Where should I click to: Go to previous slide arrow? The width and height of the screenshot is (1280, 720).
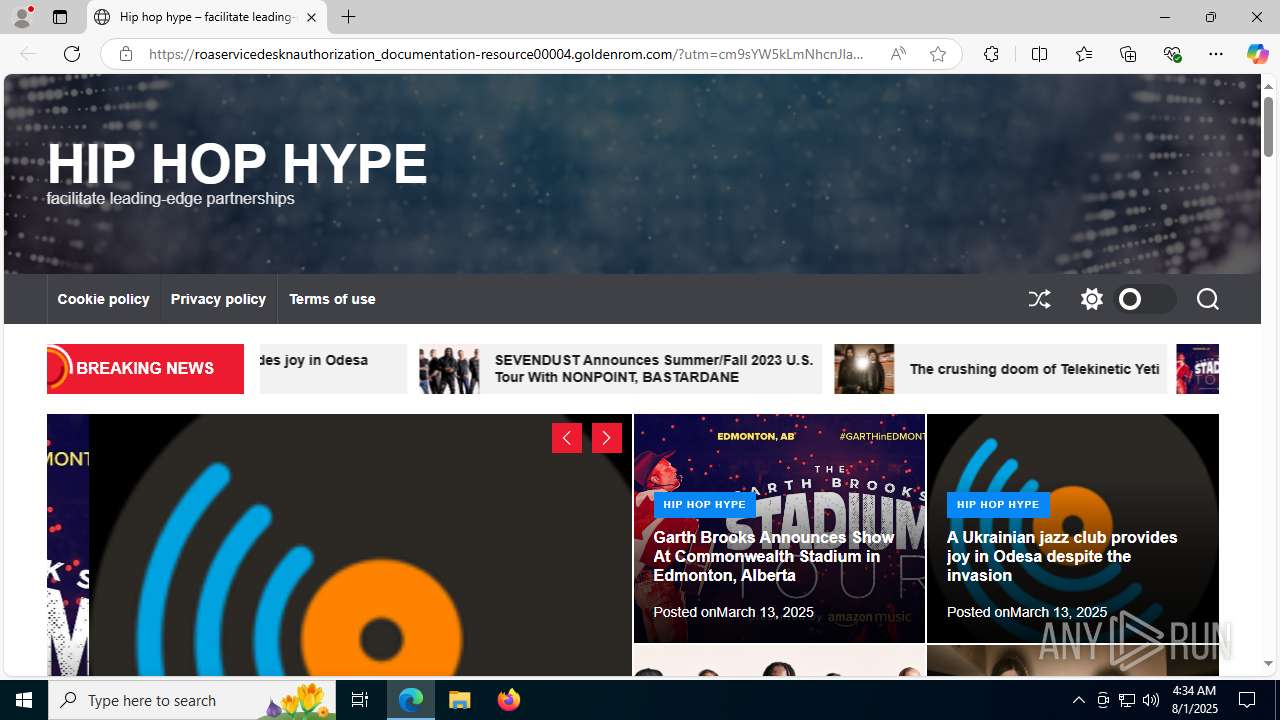567,438
